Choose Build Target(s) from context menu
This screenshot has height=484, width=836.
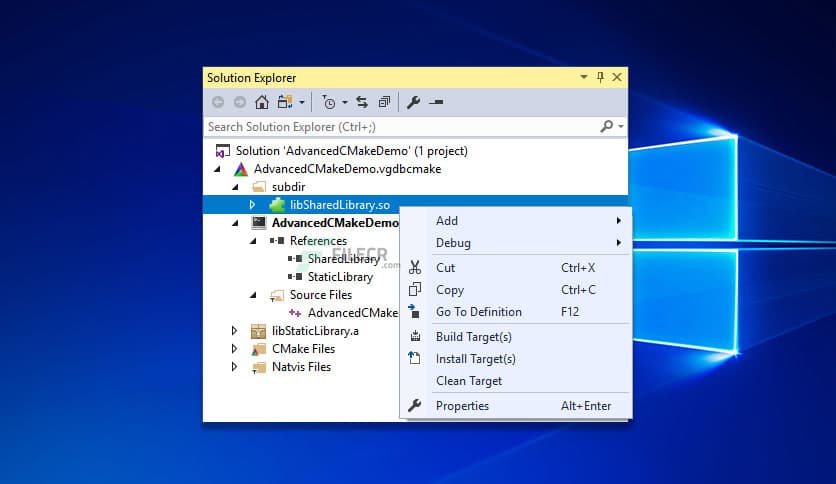pyautogui.click(x=473, y=337)
